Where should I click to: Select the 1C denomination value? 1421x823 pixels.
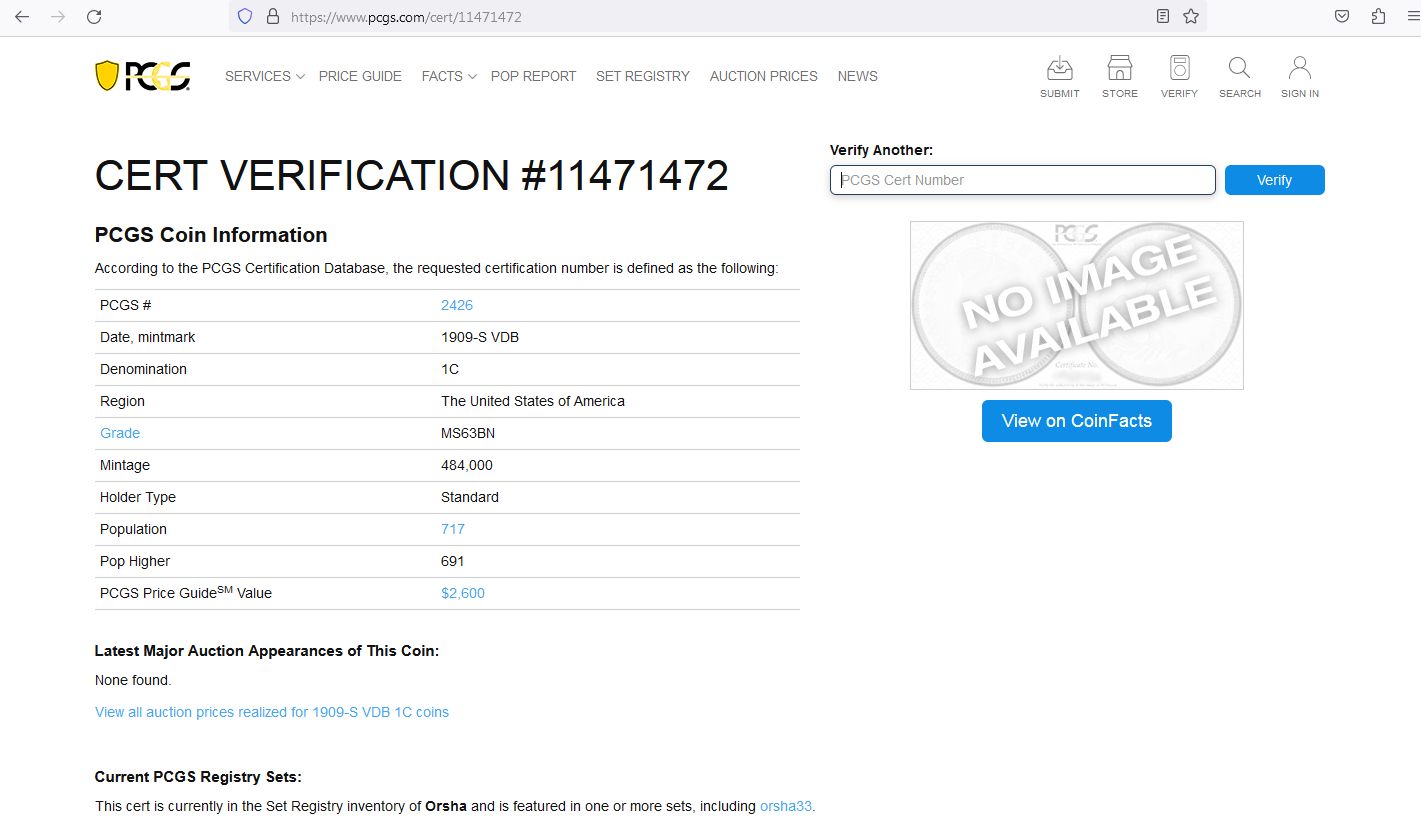click(x=450, y=369)
